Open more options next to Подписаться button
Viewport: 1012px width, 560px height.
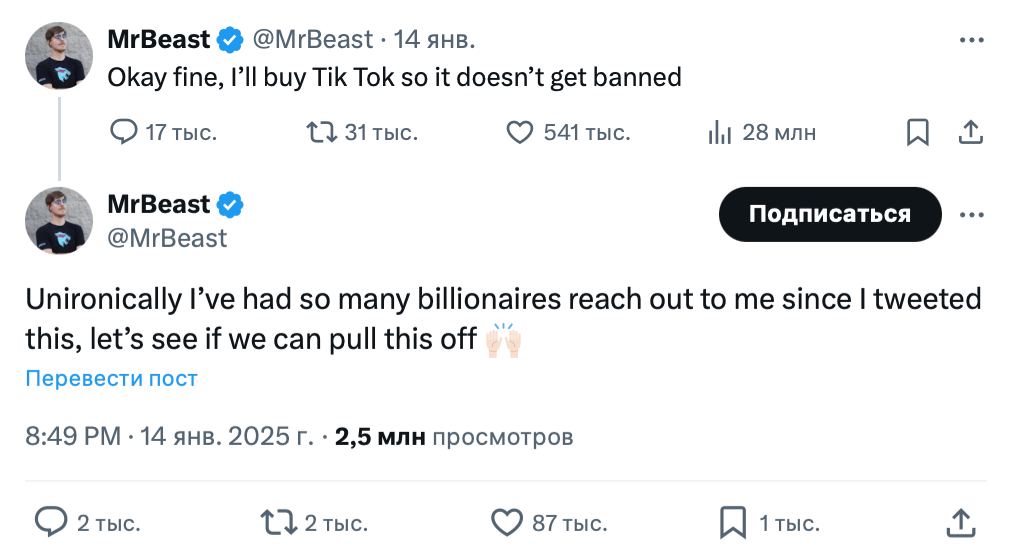[971, 215]
